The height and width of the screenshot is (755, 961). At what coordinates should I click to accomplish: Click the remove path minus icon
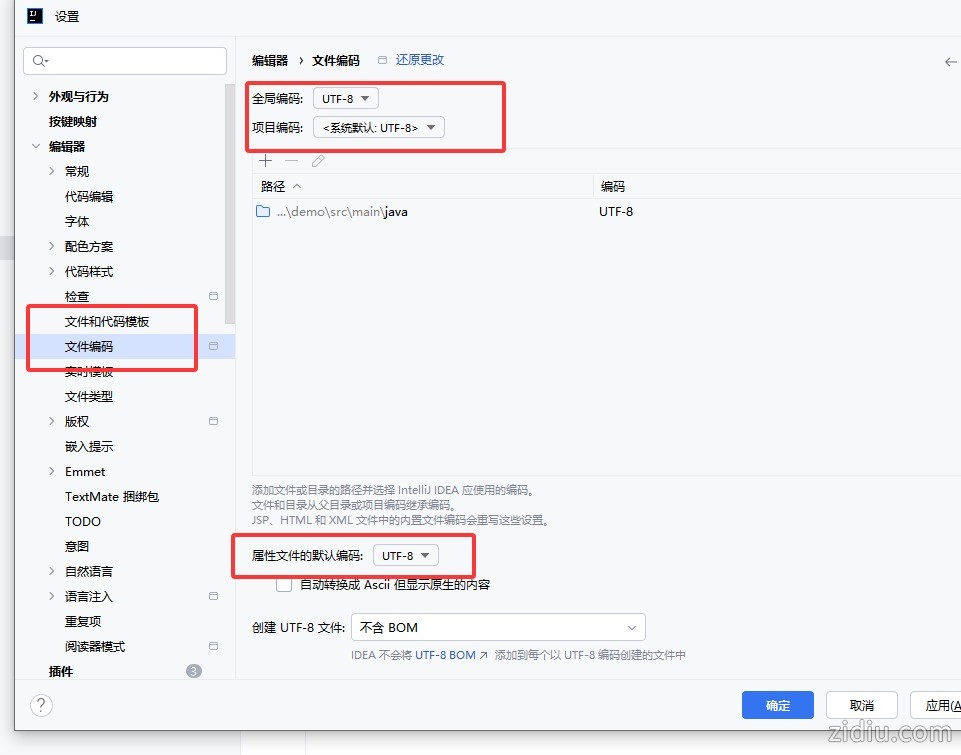(x=291, y=161)
